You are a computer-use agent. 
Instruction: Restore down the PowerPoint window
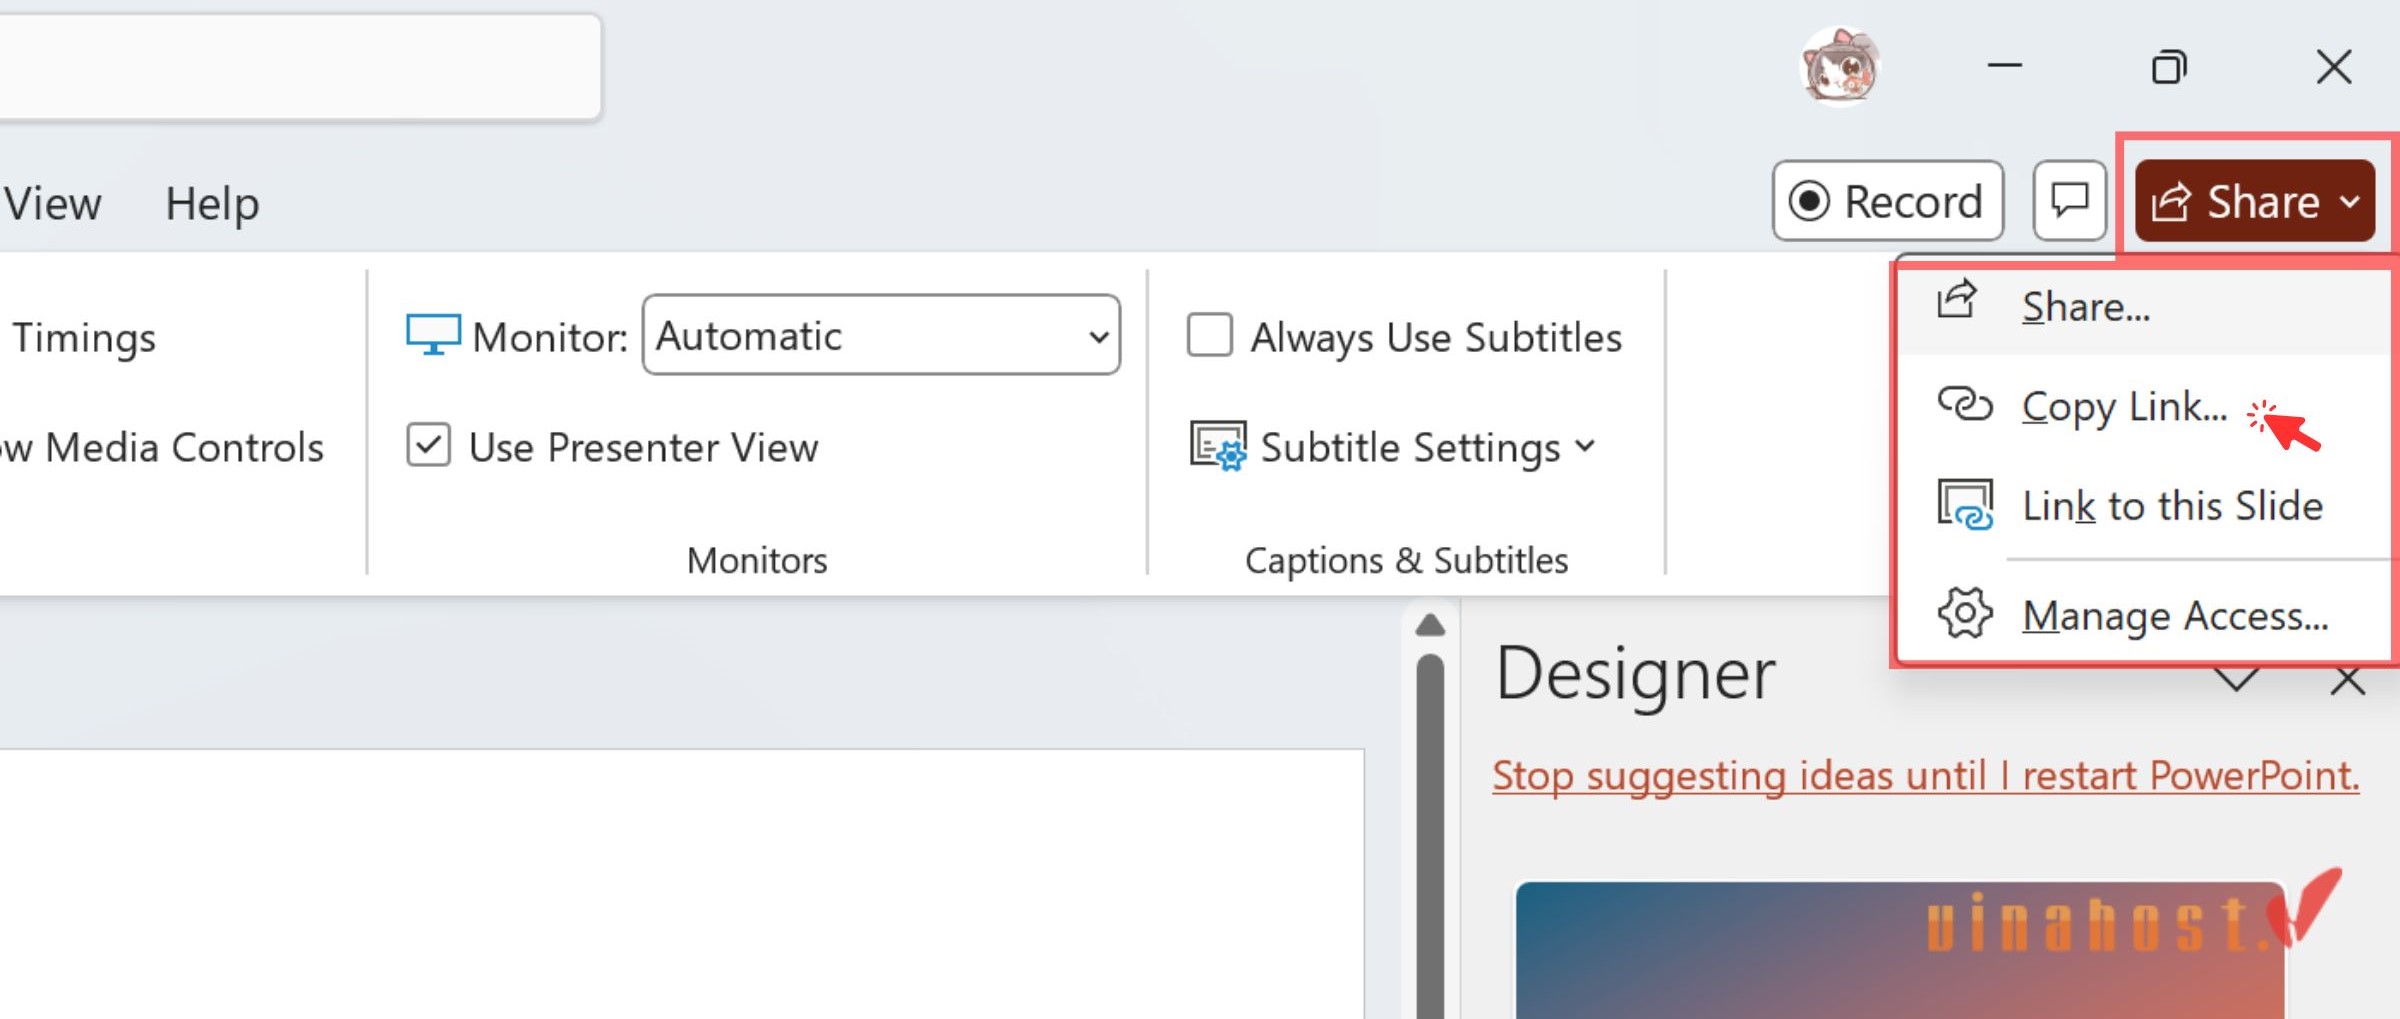pos(2169,66)
